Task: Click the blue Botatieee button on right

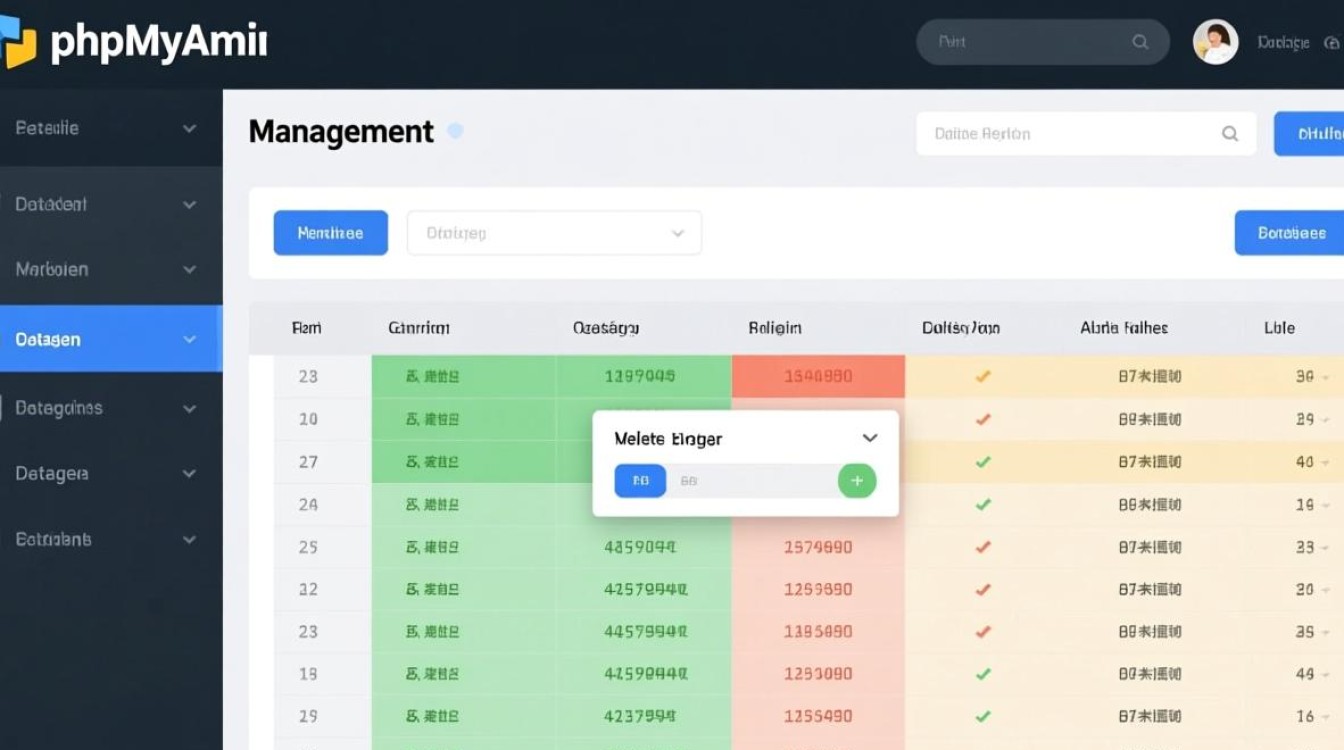Action: (x=1290, y=233)
